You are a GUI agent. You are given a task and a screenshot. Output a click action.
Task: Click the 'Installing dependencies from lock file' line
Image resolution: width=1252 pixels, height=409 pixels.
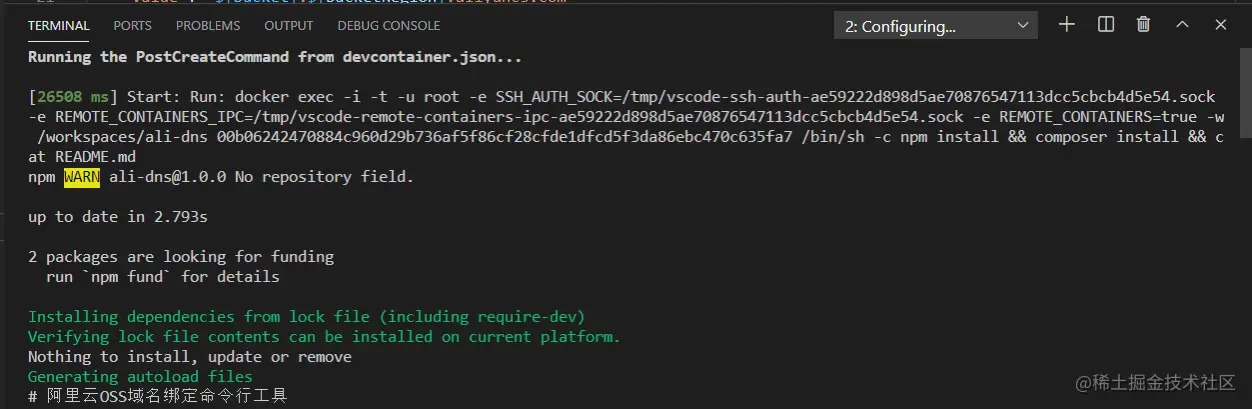[x=306, y=317]
